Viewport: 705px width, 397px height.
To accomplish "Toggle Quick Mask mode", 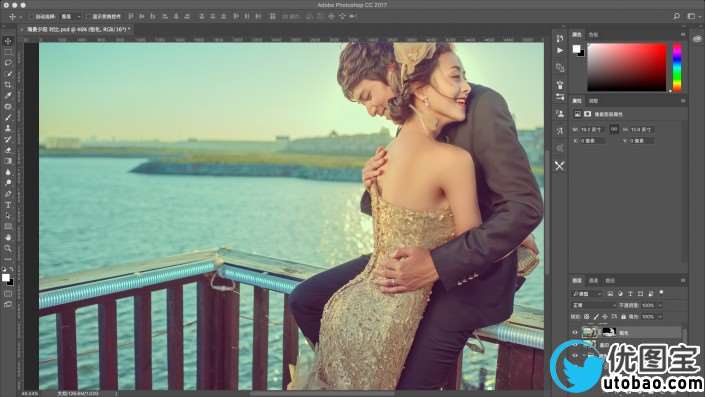I will point(8,294).
